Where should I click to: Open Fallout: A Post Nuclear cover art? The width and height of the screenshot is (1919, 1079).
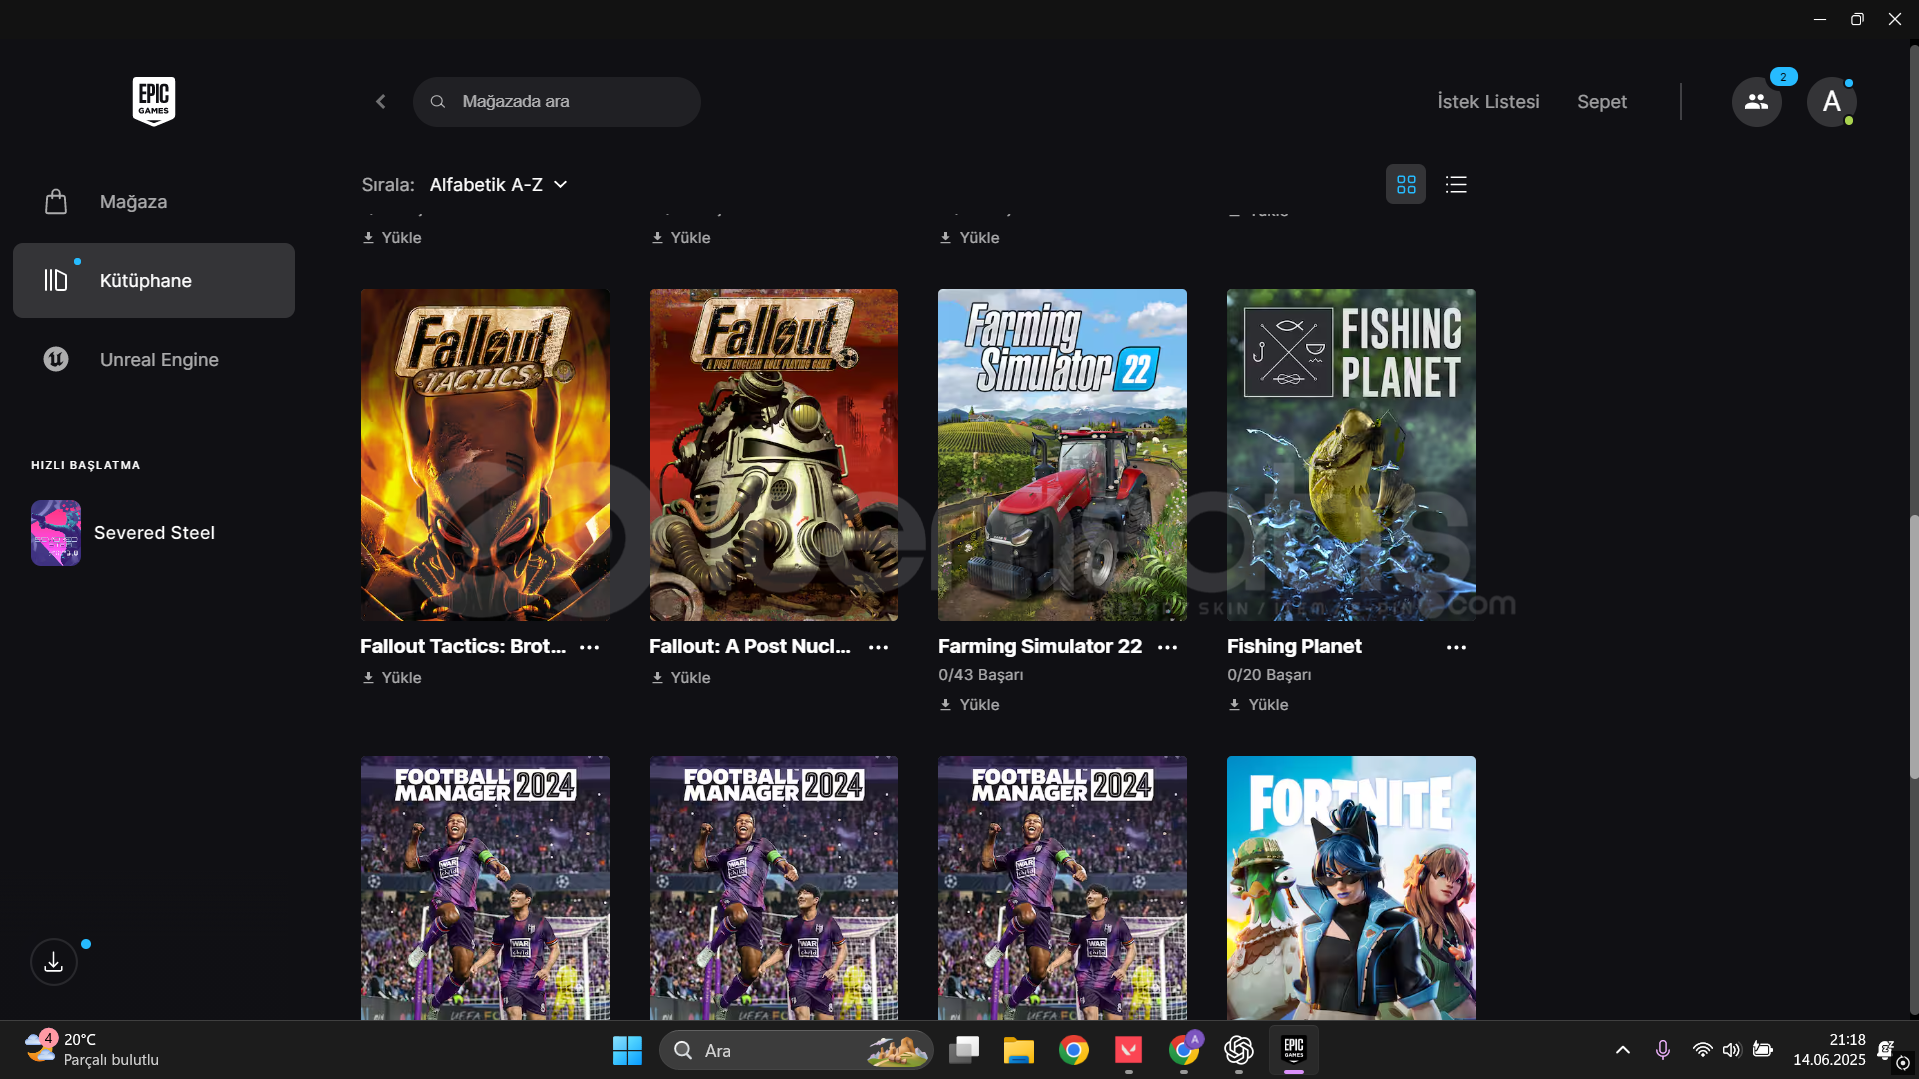774,455
